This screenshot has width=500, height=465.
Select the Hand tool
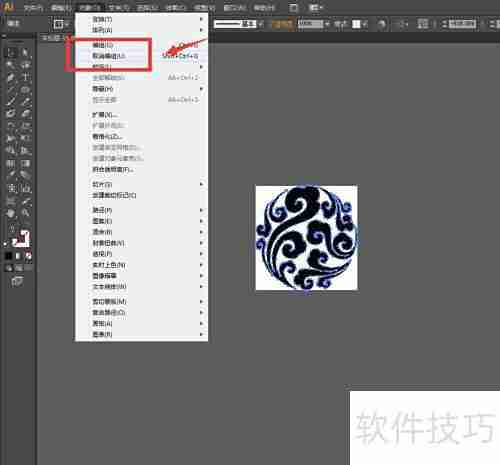click(x=11, y=213)
